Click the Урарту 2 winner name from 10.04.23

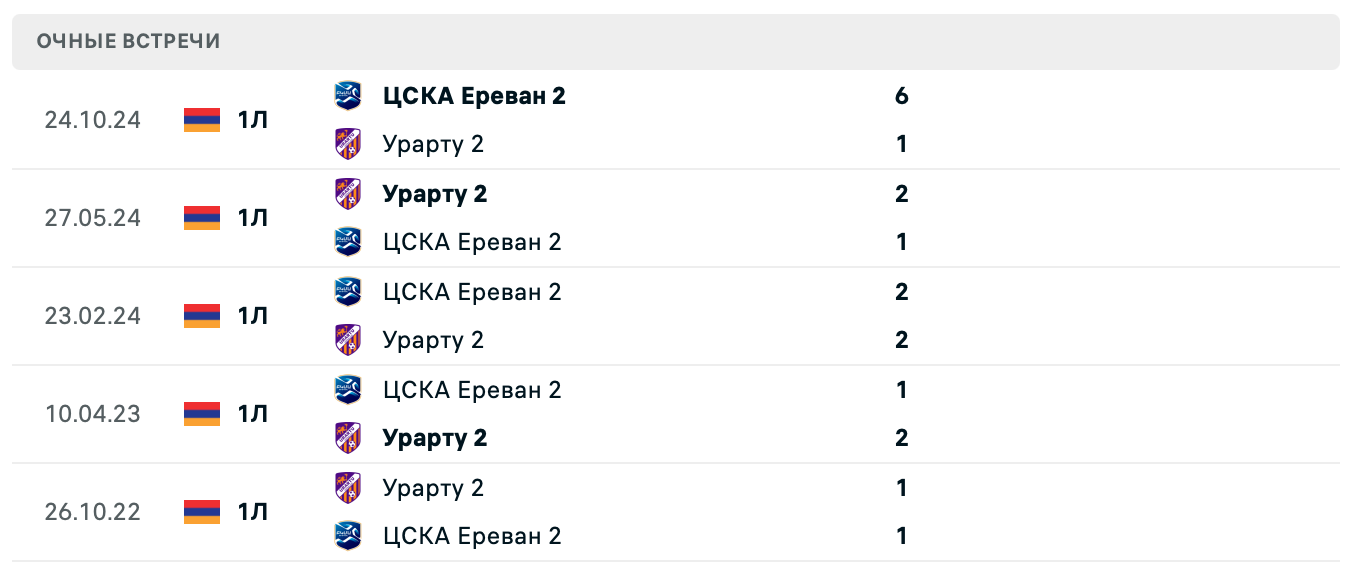tap(435, 437)
